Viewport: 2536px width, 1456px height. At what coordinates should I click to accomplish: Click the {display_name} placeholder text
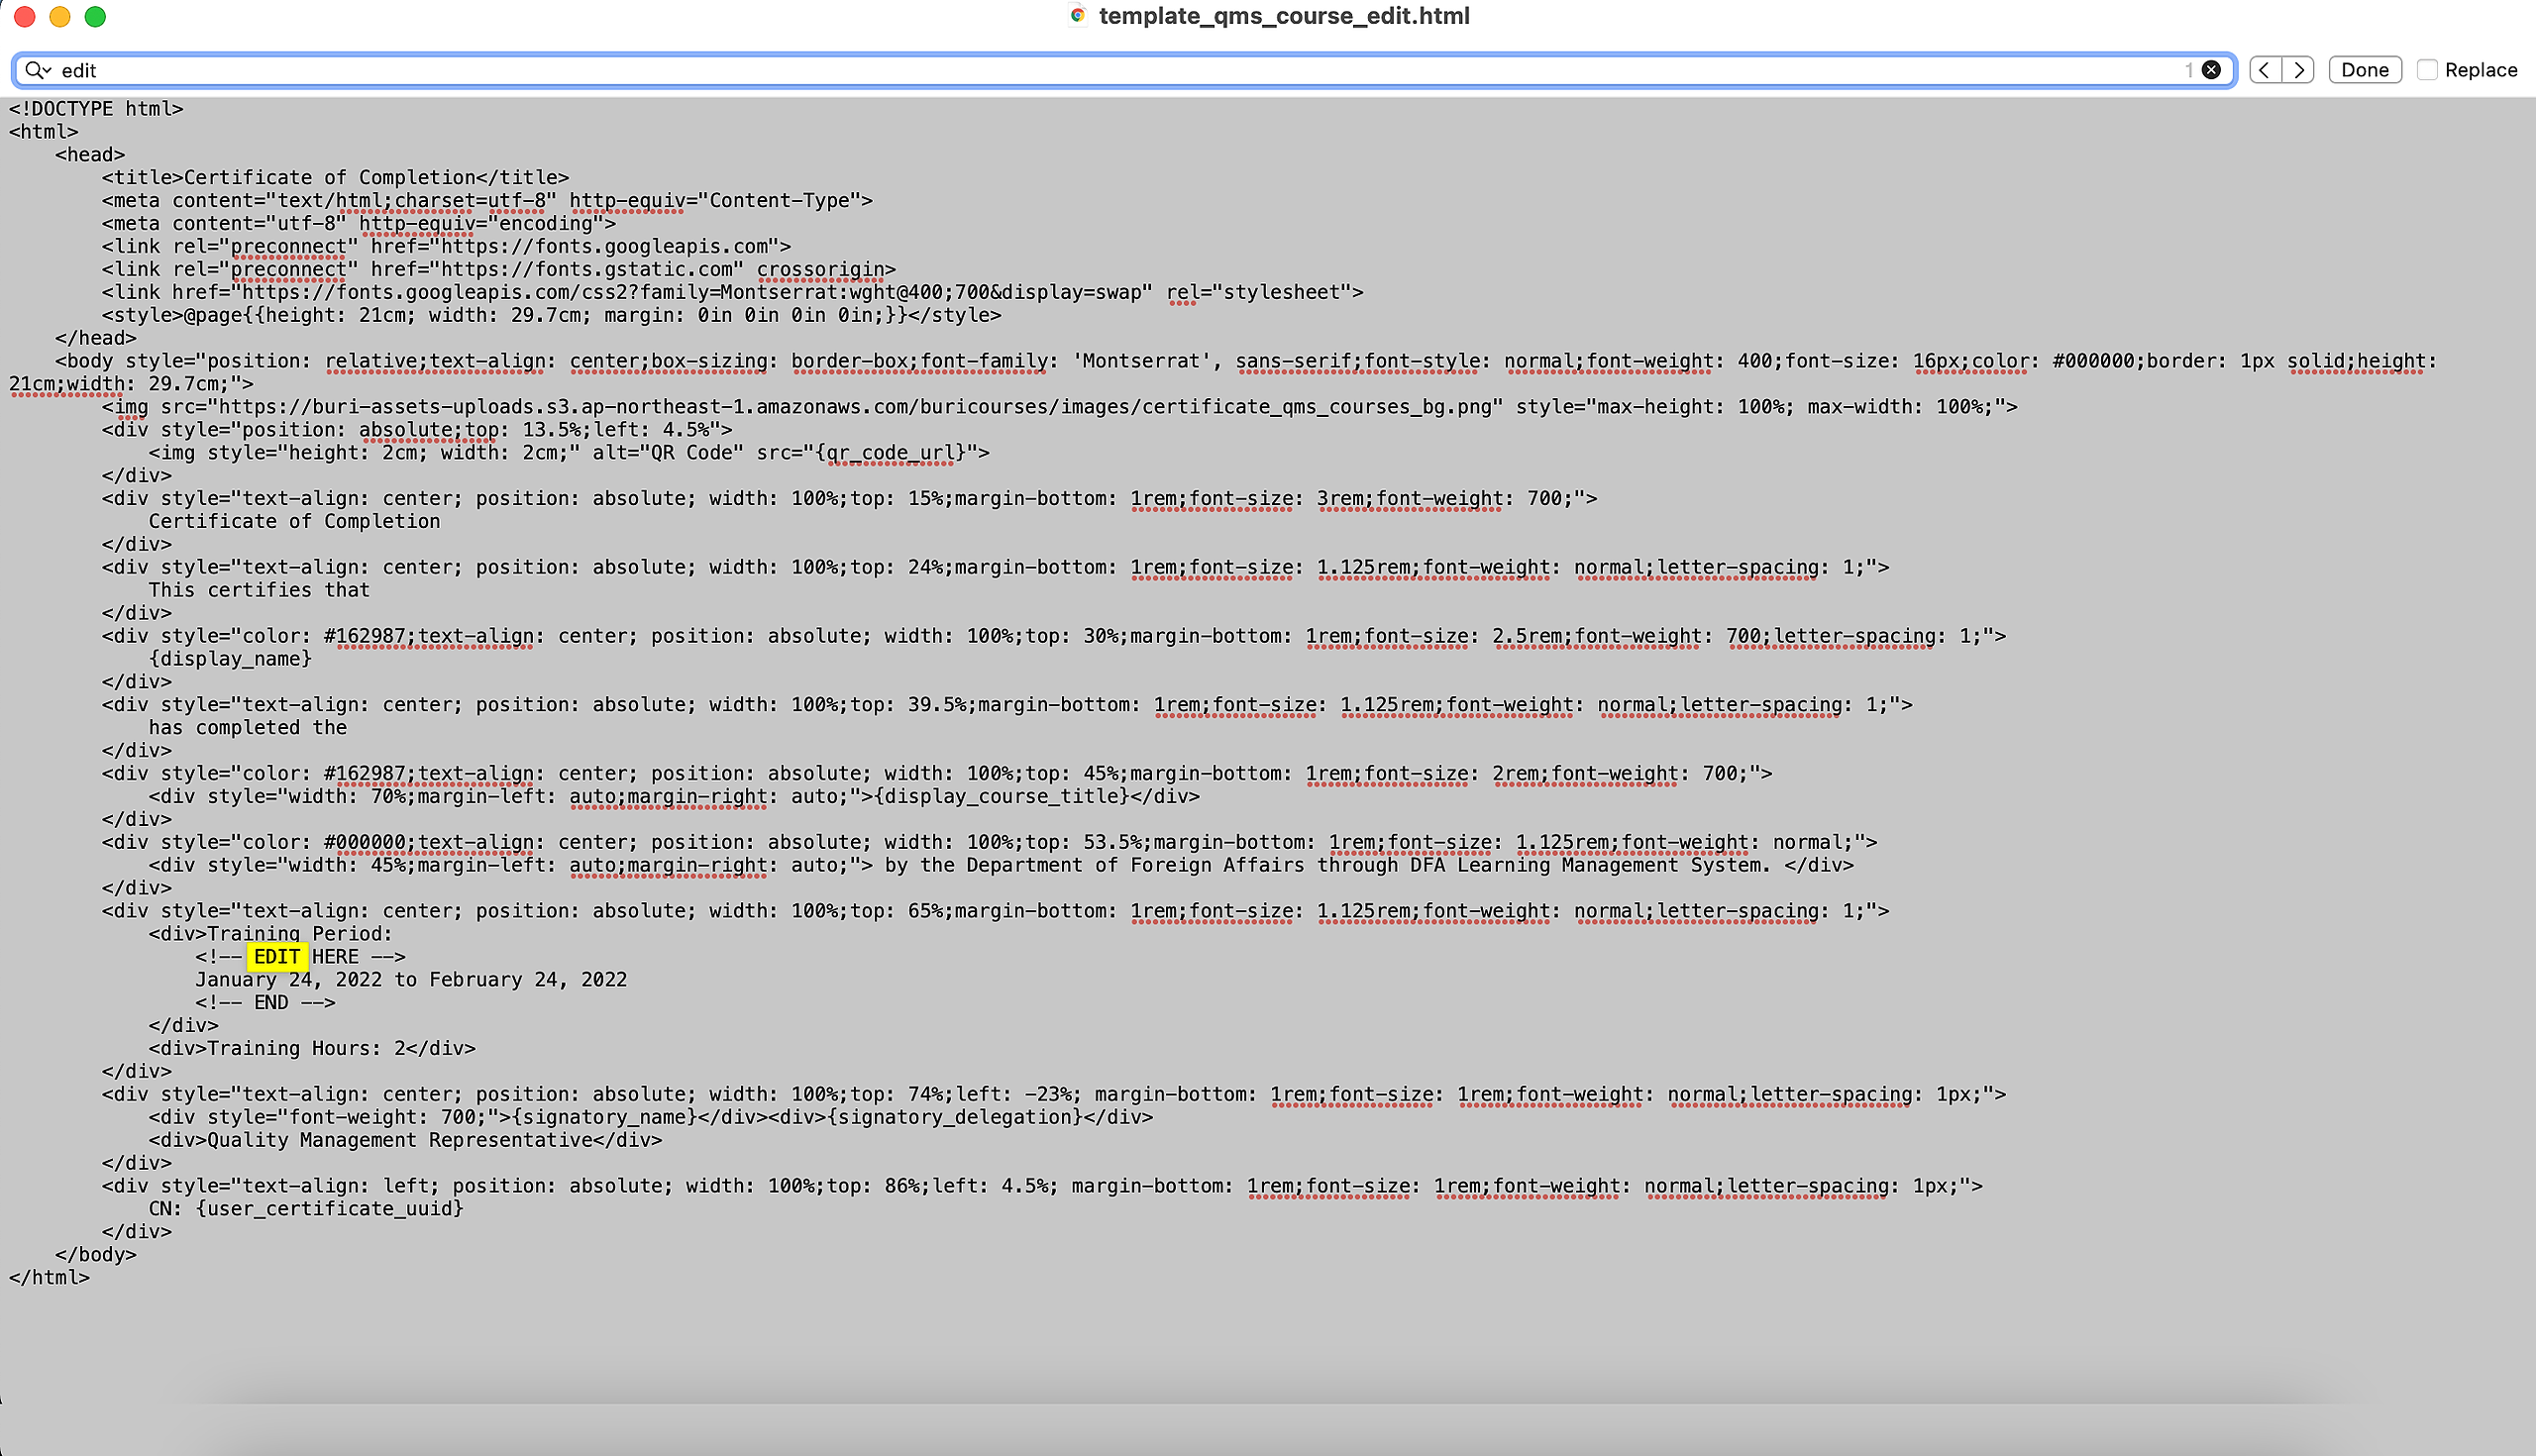point(230,659)
